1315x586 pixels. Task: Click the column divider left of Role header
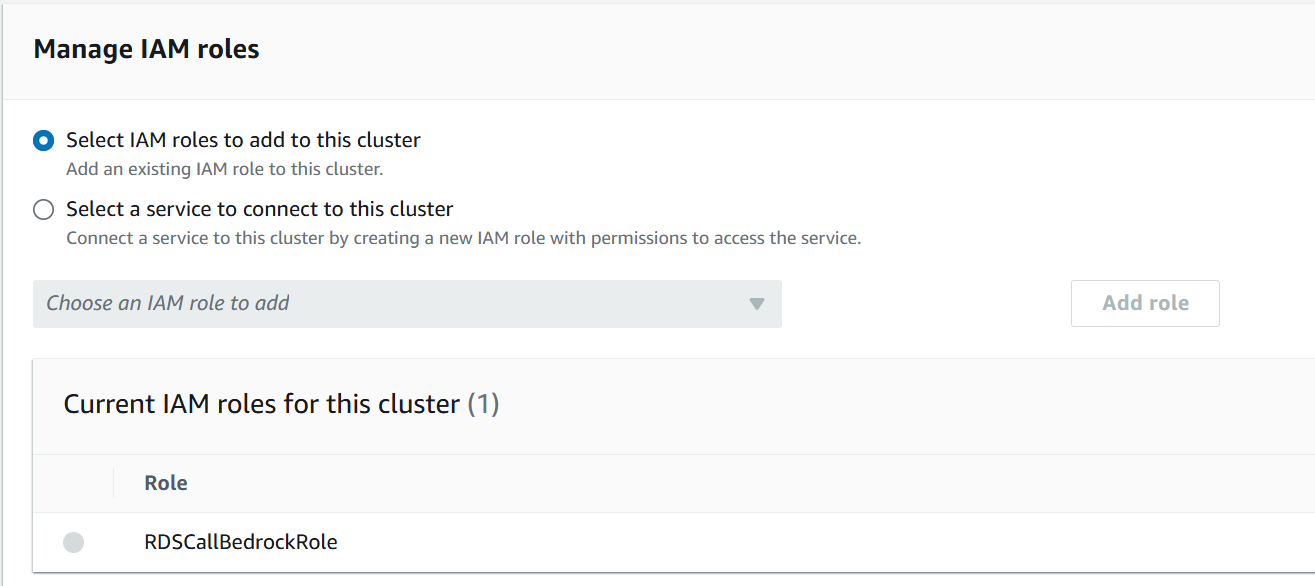pos(114,483)
